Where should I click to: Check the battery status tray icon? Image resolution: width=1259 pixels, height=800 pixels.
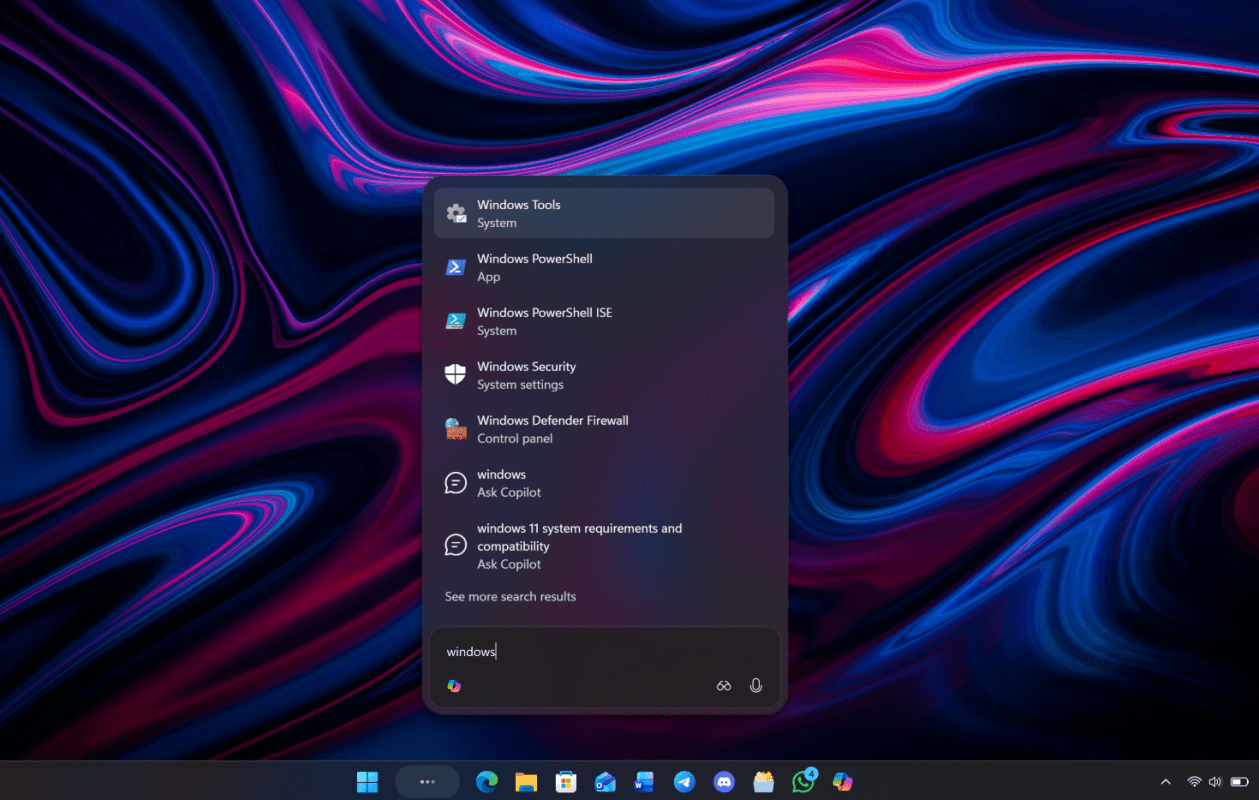coord(1239,781)
